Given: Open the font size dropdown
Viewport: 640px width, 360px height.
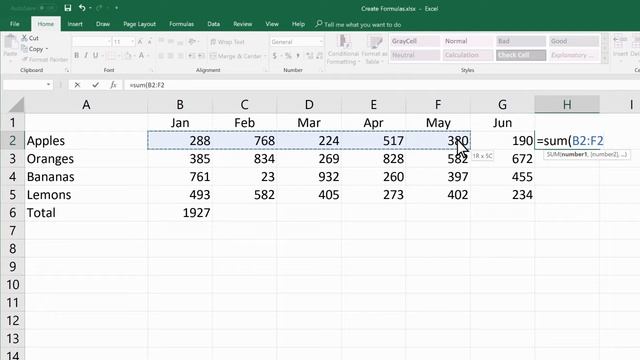Looking at the screenshot, I should (132, 42).
